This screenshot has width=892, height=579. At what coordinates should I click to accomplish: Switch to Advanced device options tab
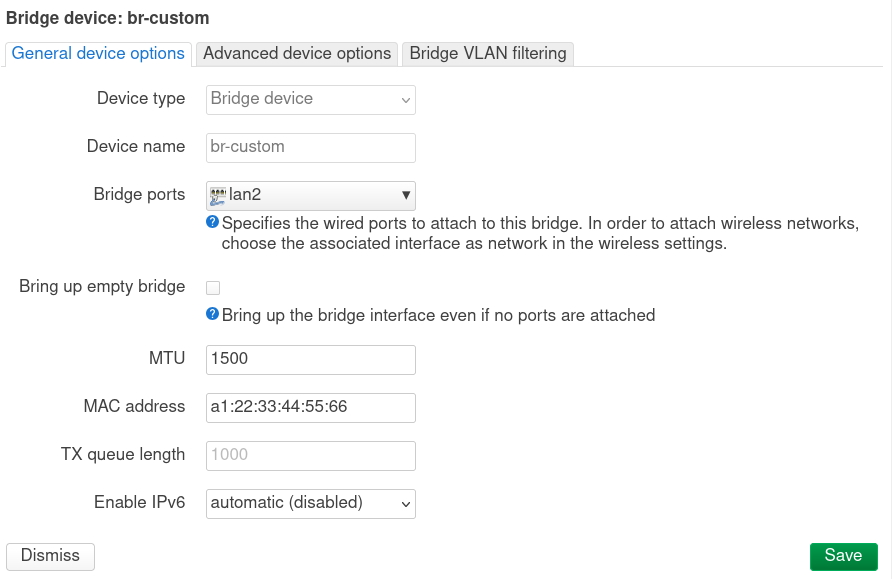pyautogui.click(x=297, y=53)
